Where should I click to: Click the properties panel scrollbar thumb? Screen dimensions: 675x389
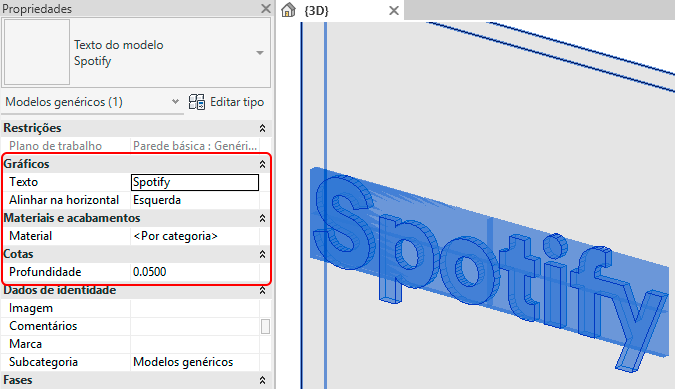tap(266, 327)
